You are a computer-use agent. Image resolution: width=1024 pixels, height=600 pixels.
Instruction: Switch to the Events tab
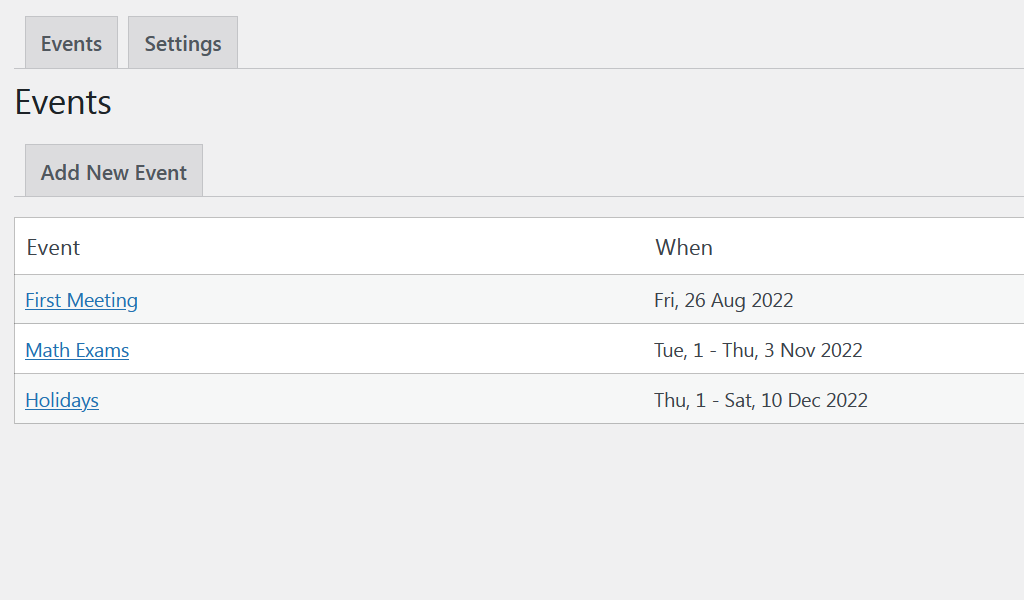(71, 42)
